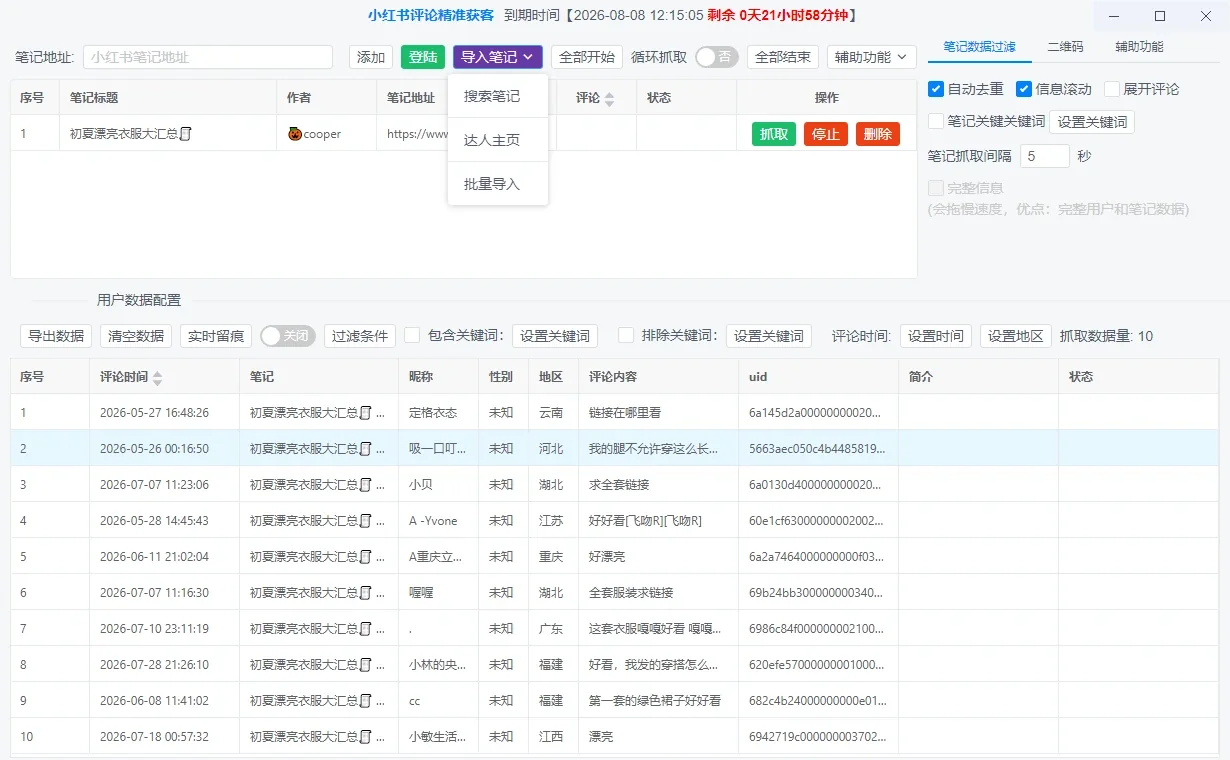Toggle the 实时留痕 关闭 switch
The image size is (1230, 760).
pos(288,336)
